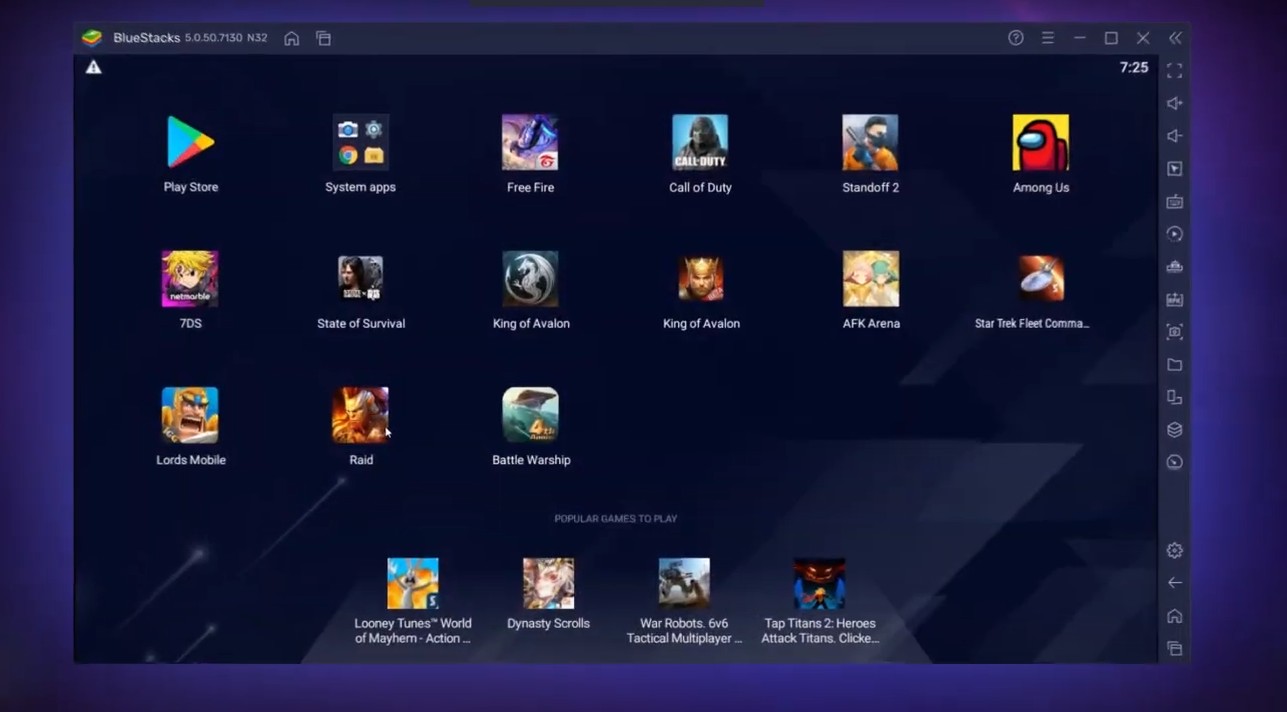Open Tap Titans 2 suggested game
Image resolution: width=1287 pixels, height=712 pixels.
(819, 583)
